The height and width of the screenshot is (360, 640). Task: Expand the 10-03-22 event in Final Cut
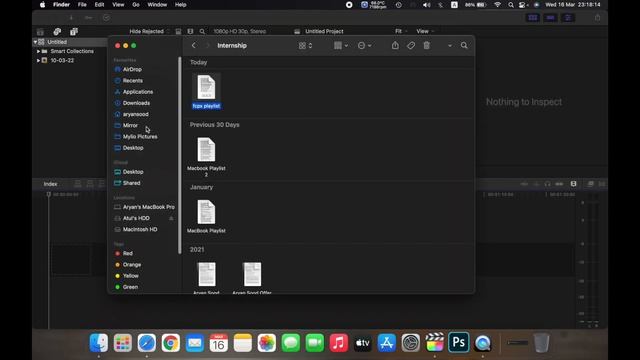click(38, 60)
